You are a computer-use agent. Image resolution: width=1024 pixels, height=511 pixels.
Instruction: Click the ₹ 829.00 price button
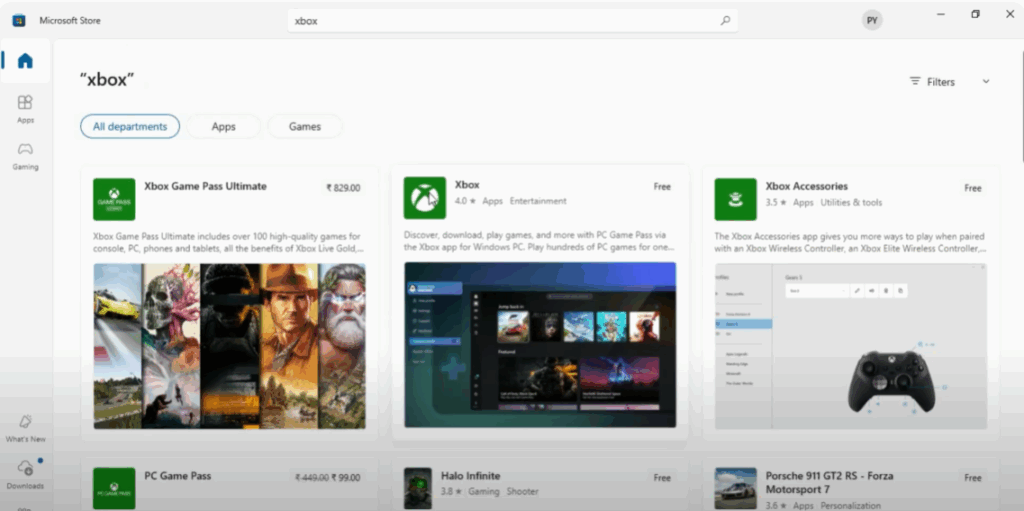[x=344, y=188]
